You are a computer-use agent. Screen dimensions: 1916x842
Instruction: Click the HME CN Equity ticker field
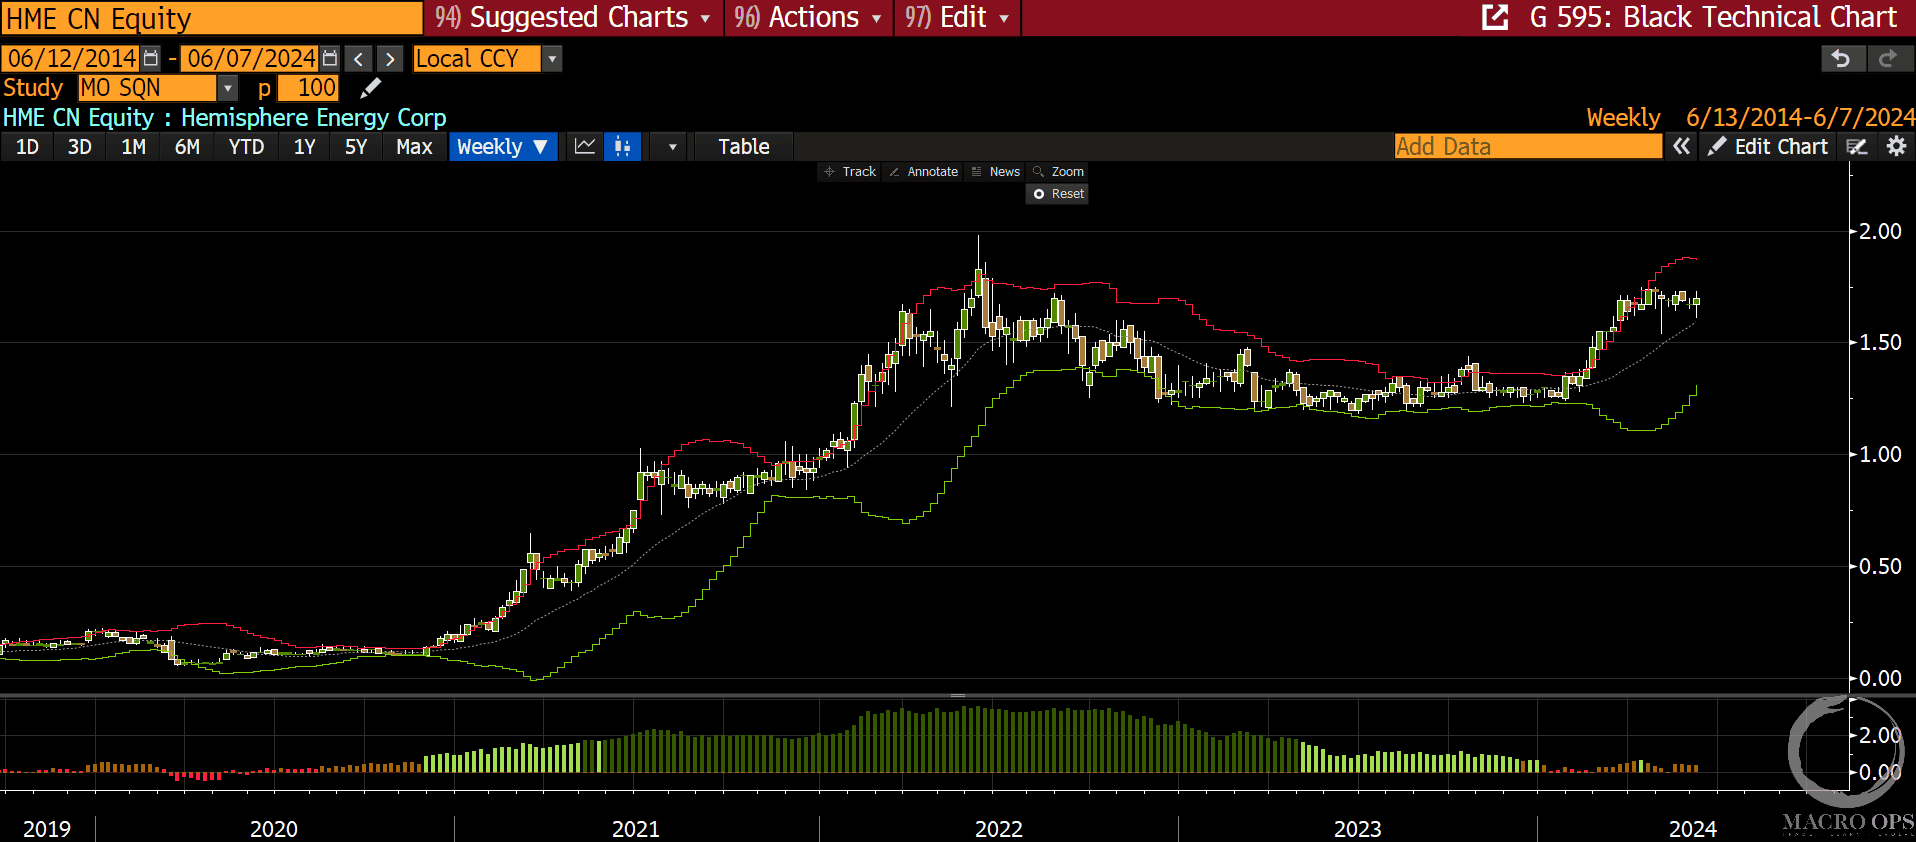tap(212, 18)
